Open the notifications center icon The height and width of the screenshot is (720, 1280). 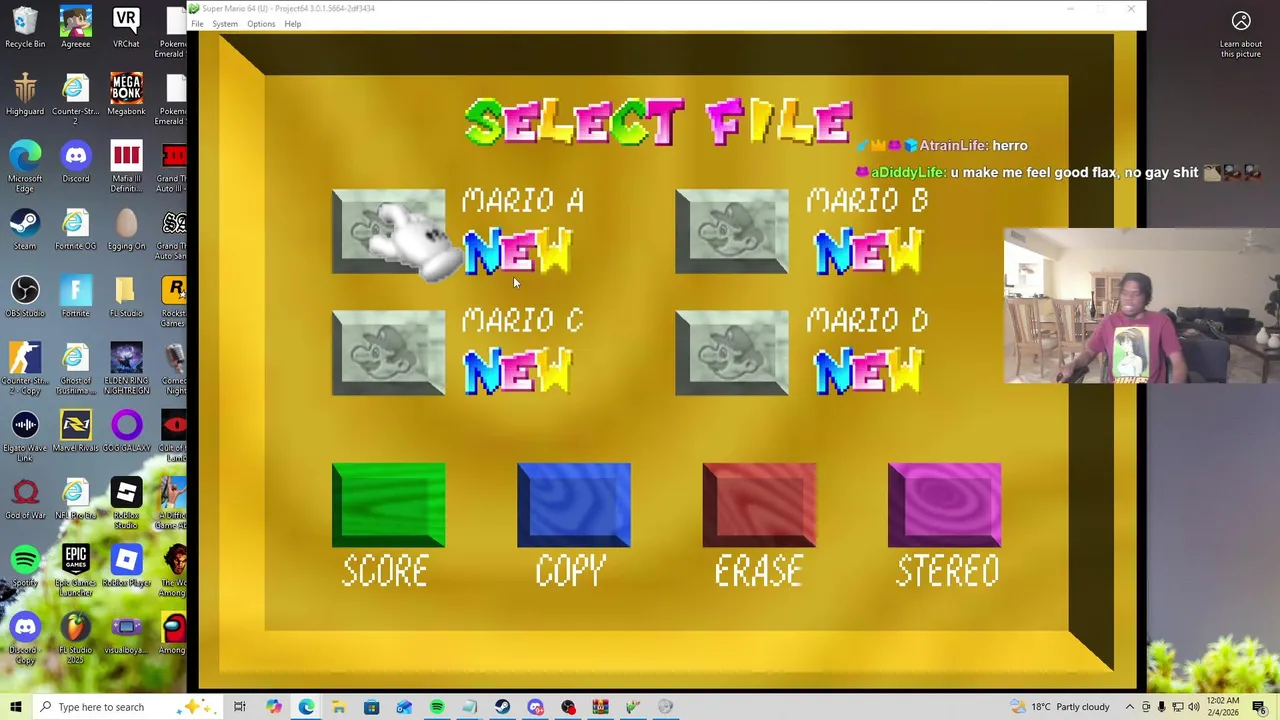pyautogui.click(x=1260, y=707)
